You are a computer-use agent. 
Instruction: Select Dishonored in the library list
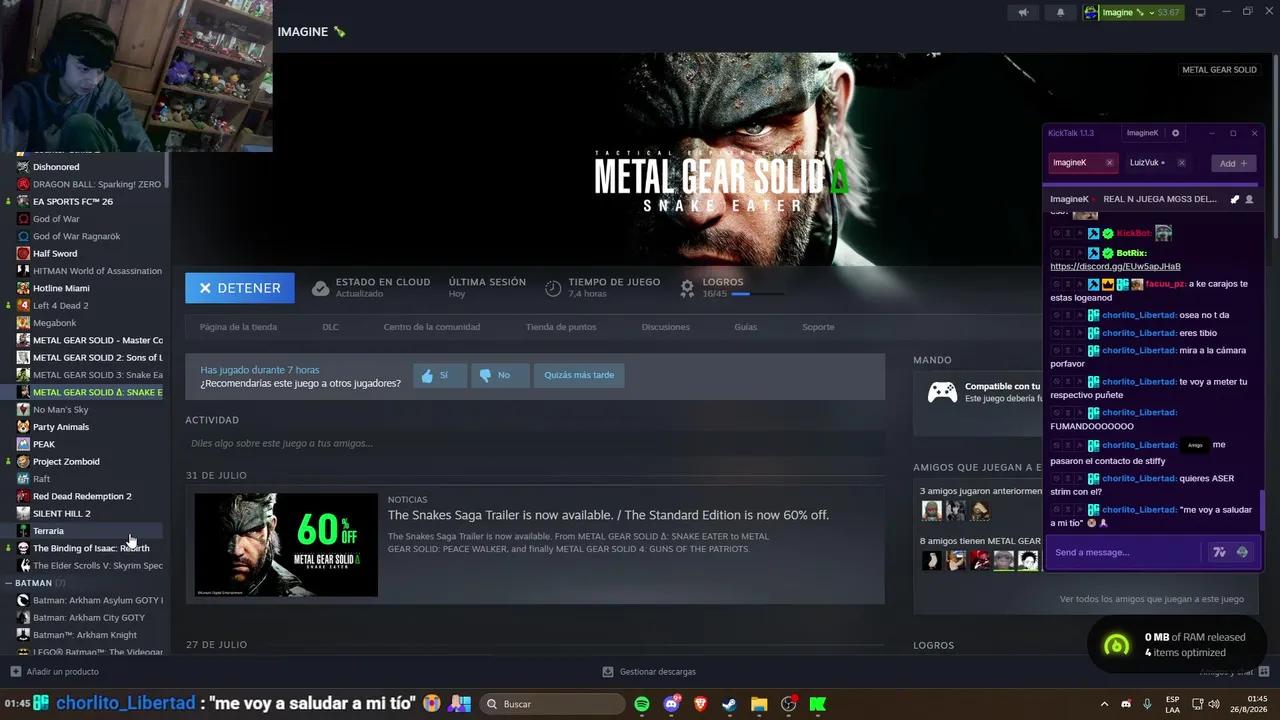point(56,167)
